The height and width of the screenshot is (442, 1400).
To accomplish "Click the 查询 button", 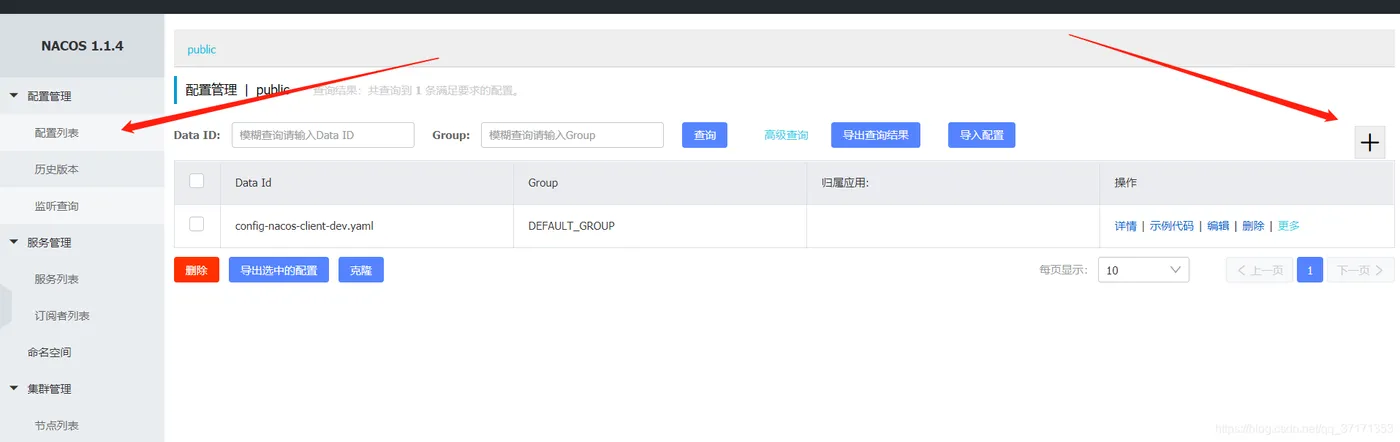I will point(705,135).
